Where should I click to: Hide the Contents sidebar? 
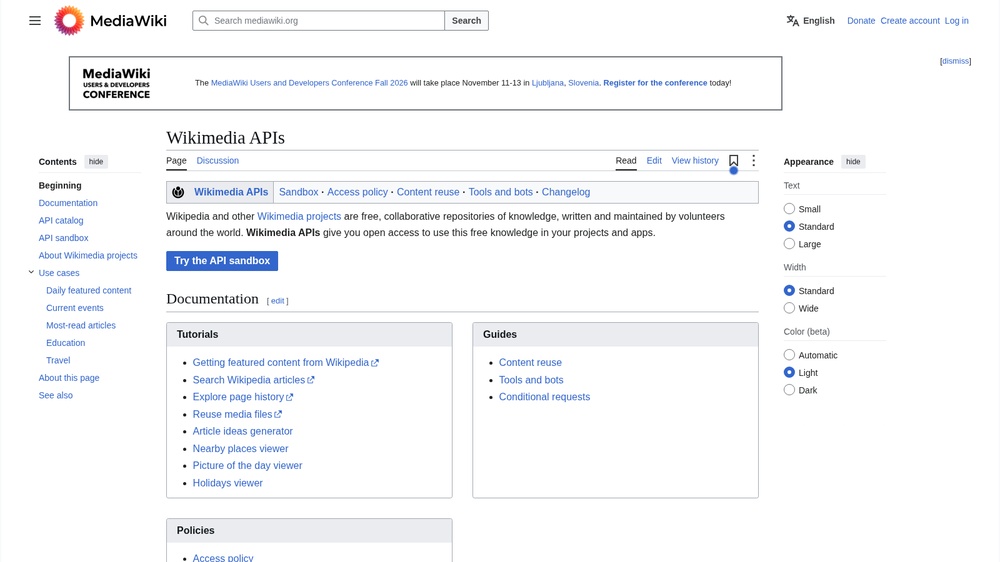tap(96, 161)
